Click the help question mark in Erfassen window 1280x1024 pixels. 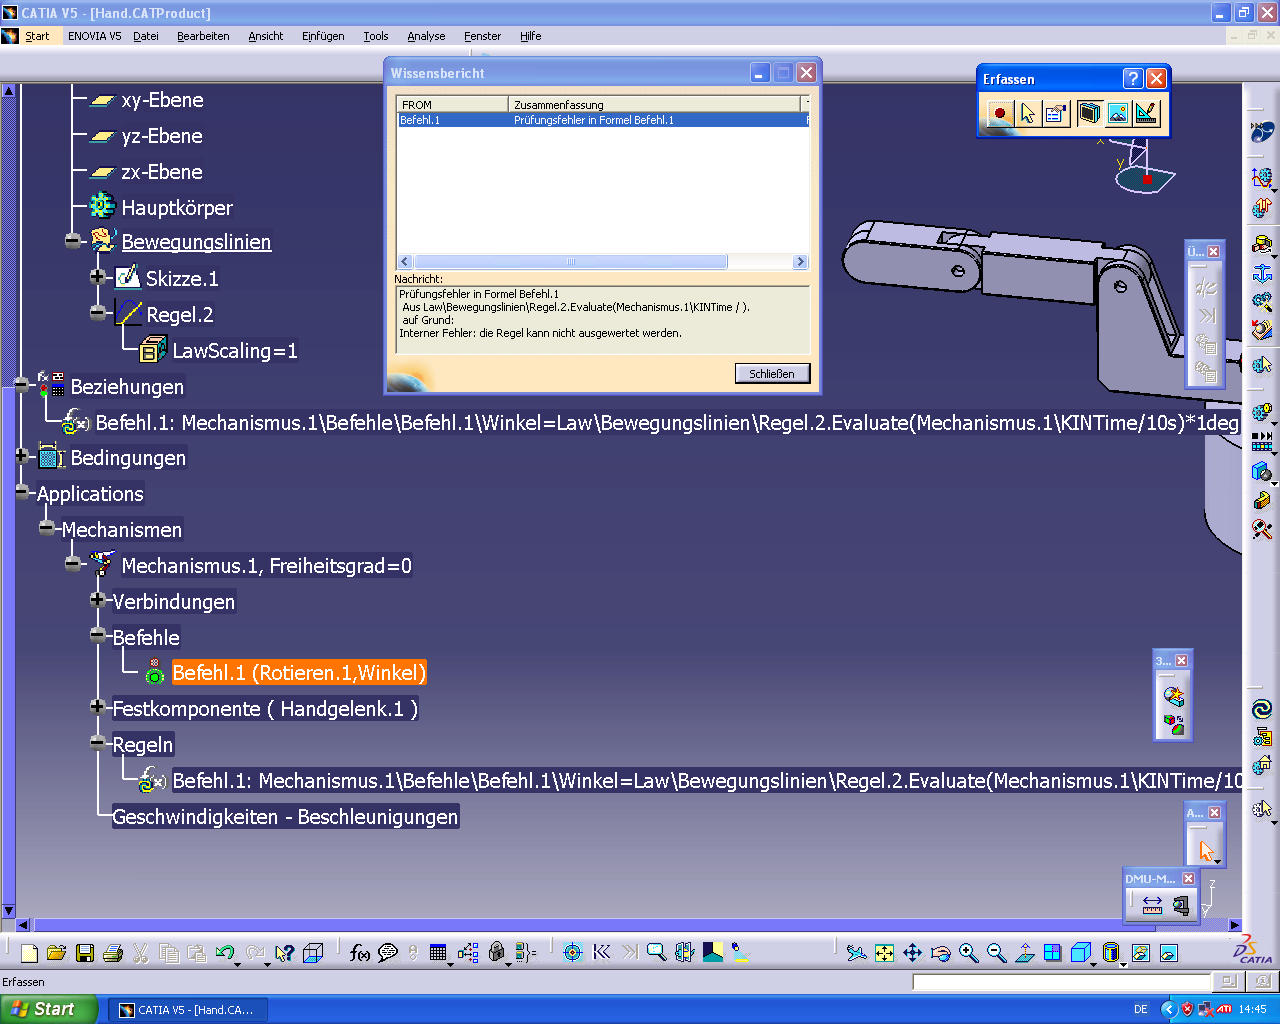point(1132,79)
